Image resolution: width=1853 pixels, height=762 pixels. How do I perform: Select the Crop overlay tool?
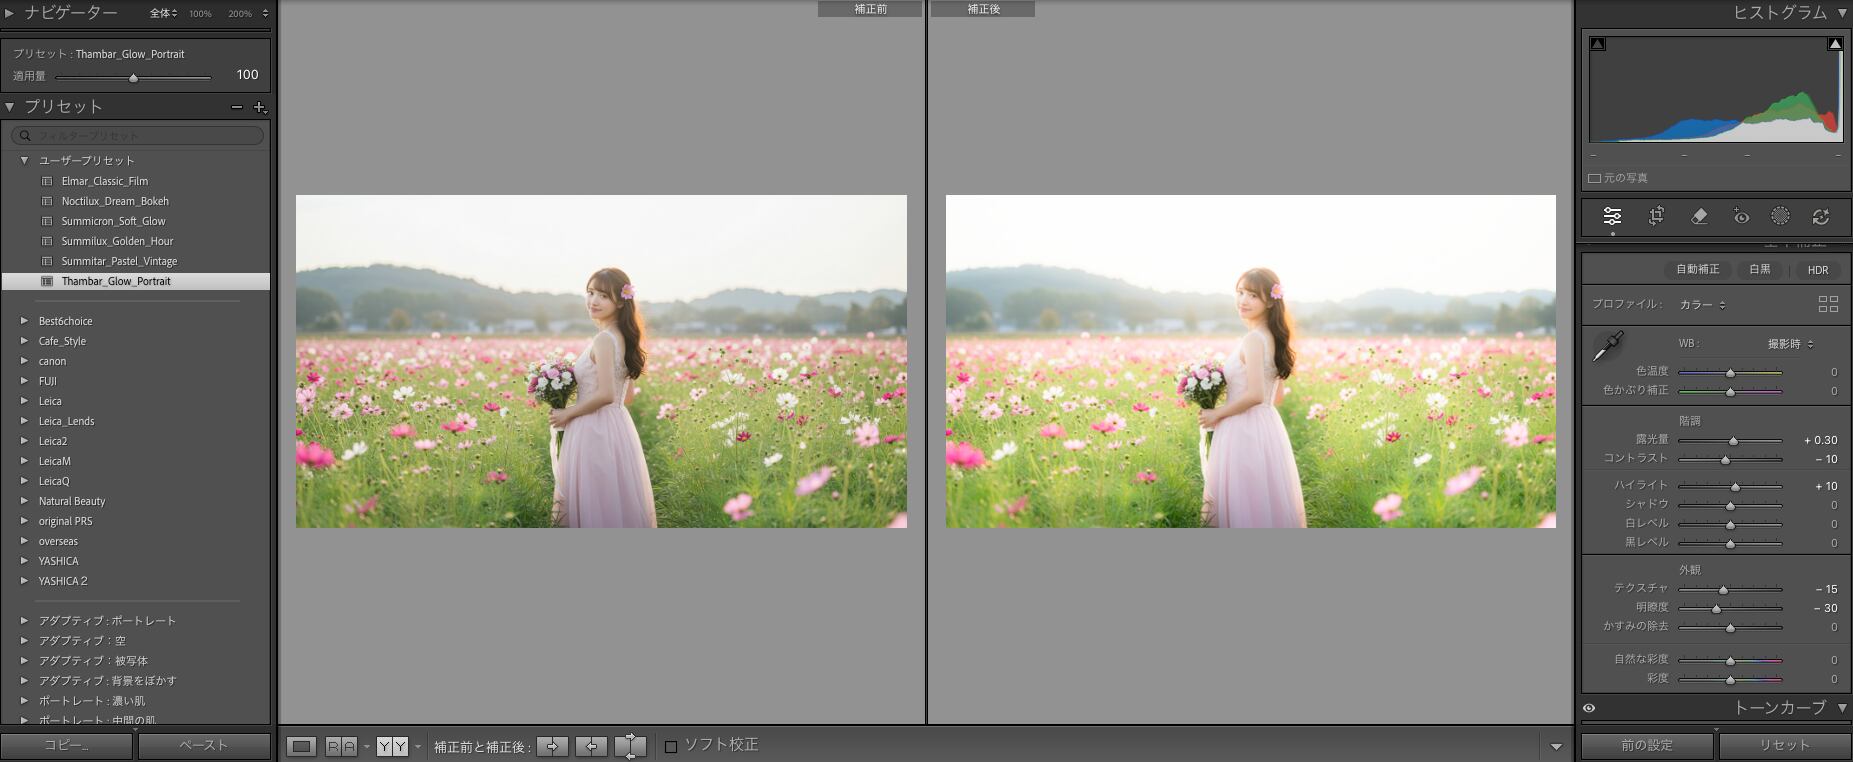tap(1656, 216)
